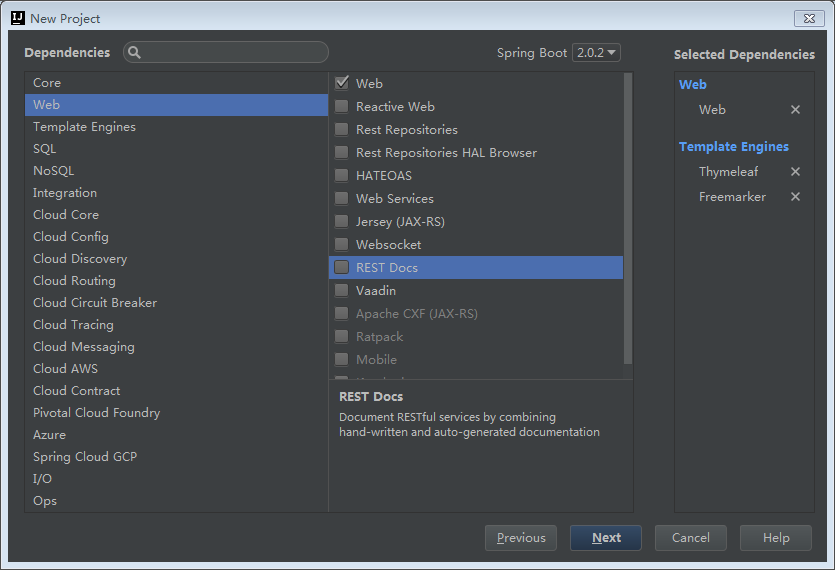This screenshot has width=835, height=570.
Task: Check the REST Docs checkbox
Action: (341, 267)
